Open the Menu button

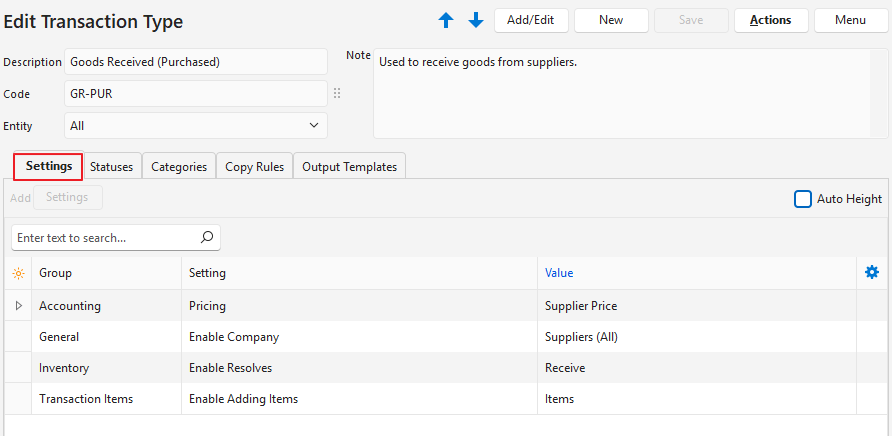(x=850, y=20)
